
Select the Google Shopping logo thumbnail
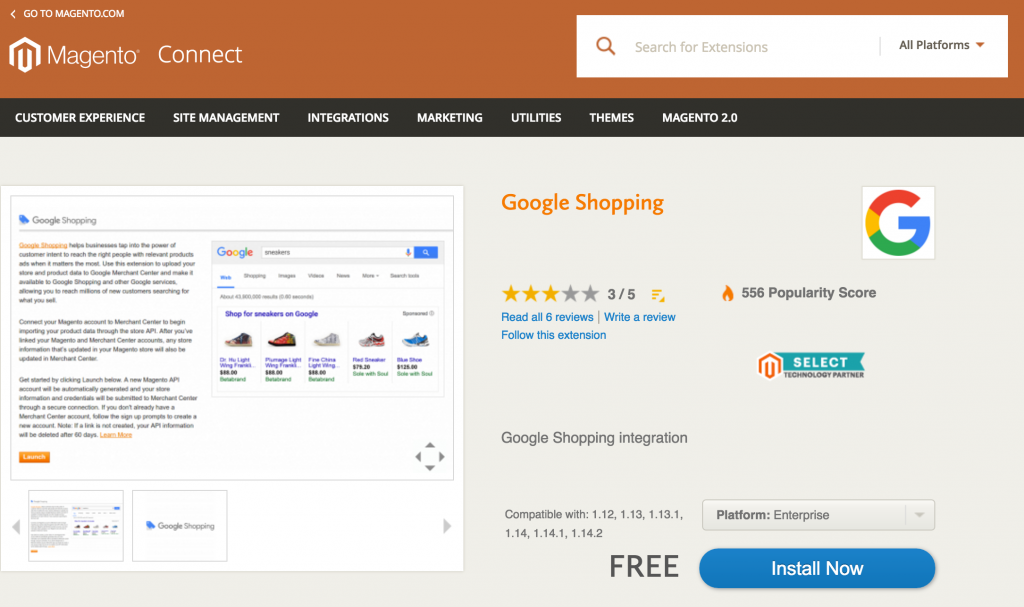click(x=180, y=526)
